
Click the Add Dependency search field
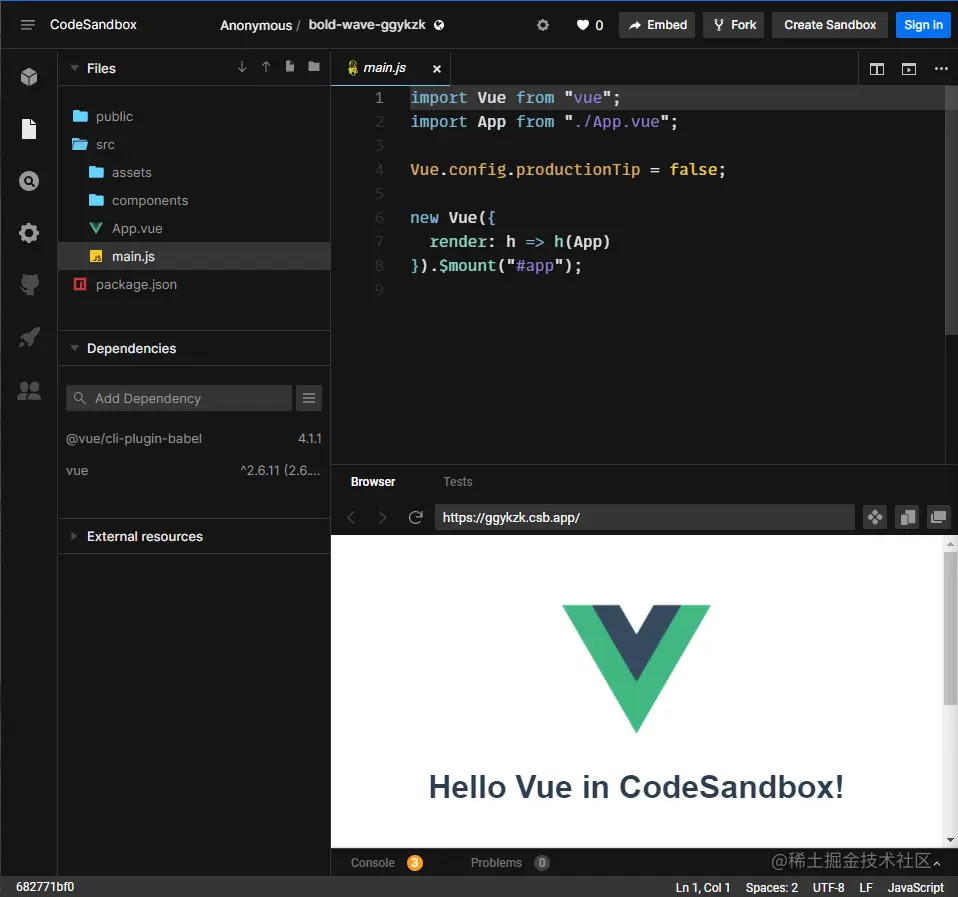click(178, 398)
